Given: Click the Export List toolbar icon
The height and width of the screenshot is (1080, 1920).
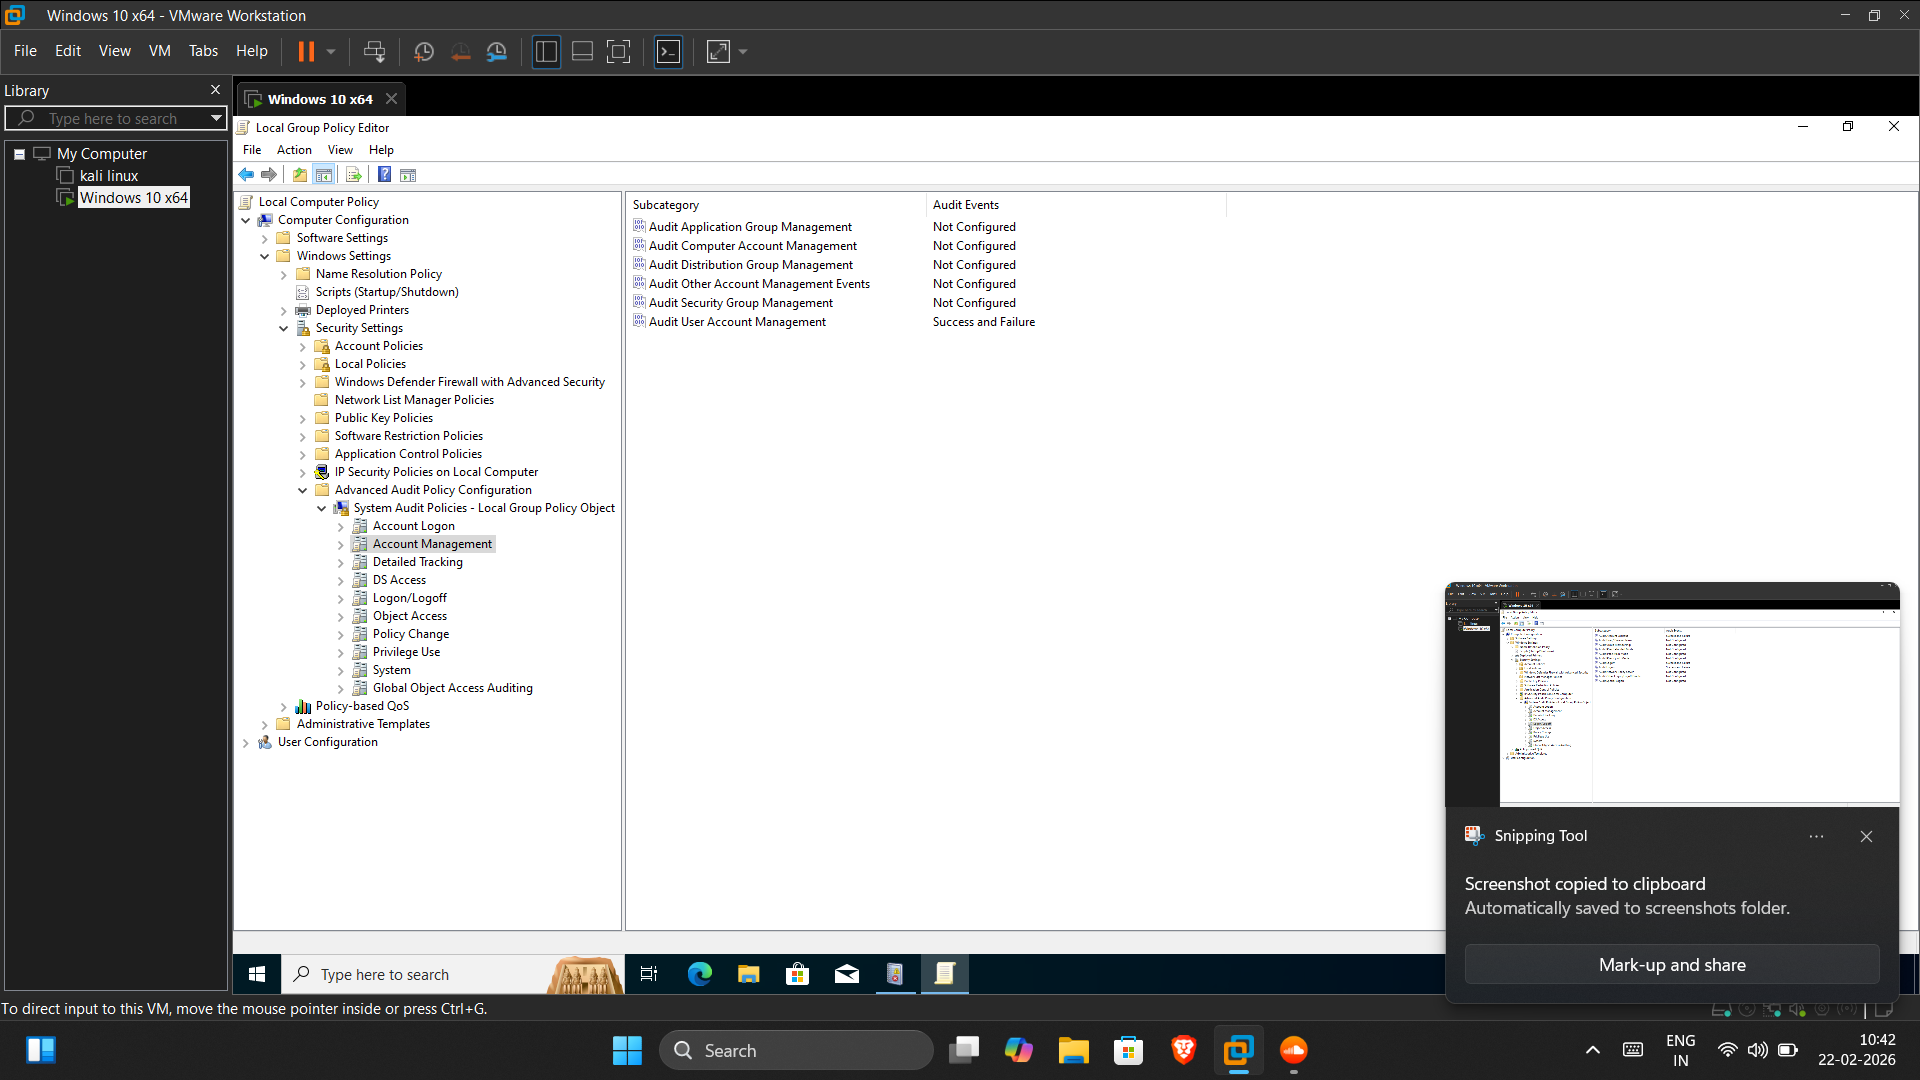Looking at the screenshot, I should [353, 175].
